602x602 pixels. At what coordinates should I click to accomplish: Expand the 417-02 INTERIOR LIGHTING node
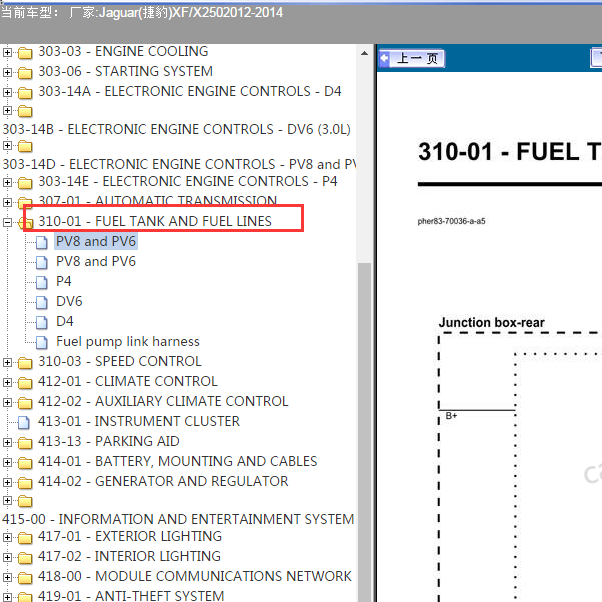pos(7,557)
